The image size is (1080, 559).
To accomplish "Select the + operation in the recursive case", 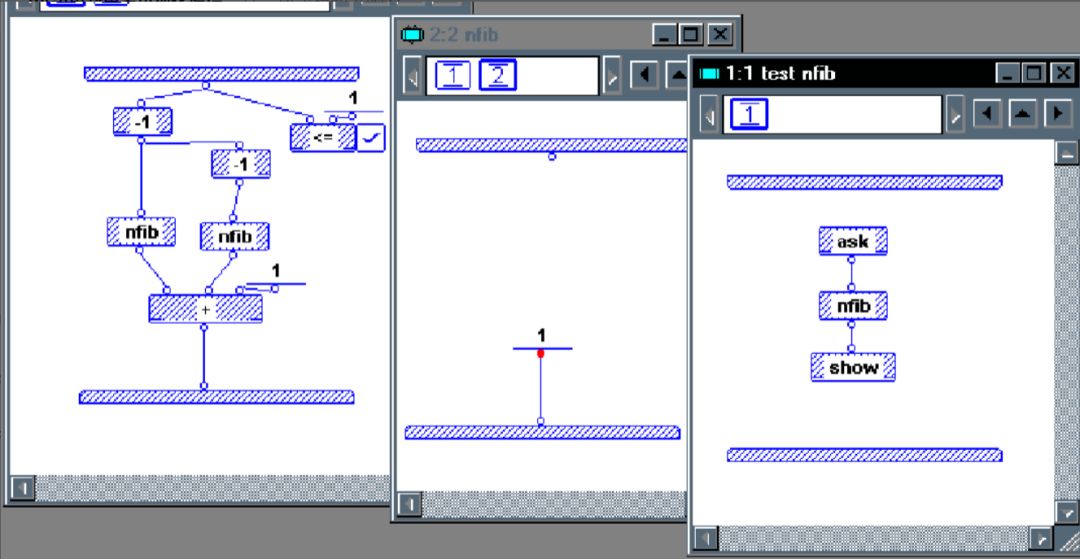I will tap(205, 309).
